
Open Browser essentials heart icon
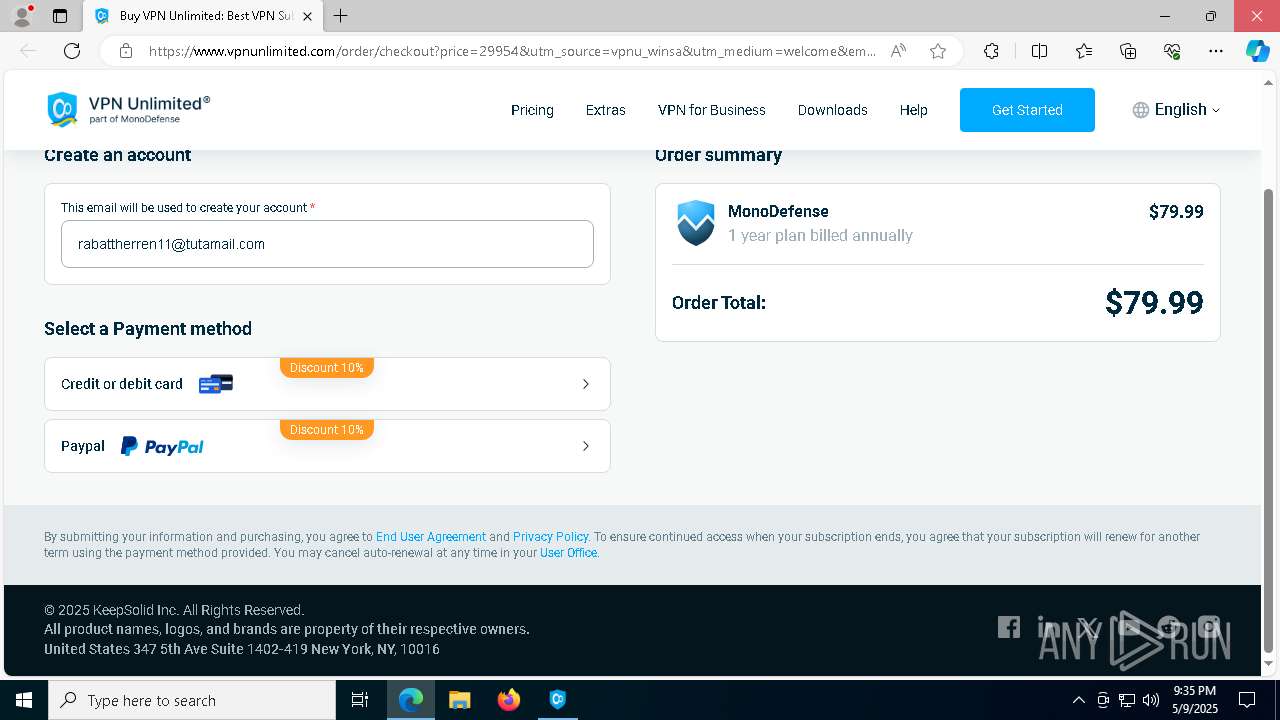pyautogui.click(x=1172, y=51)
